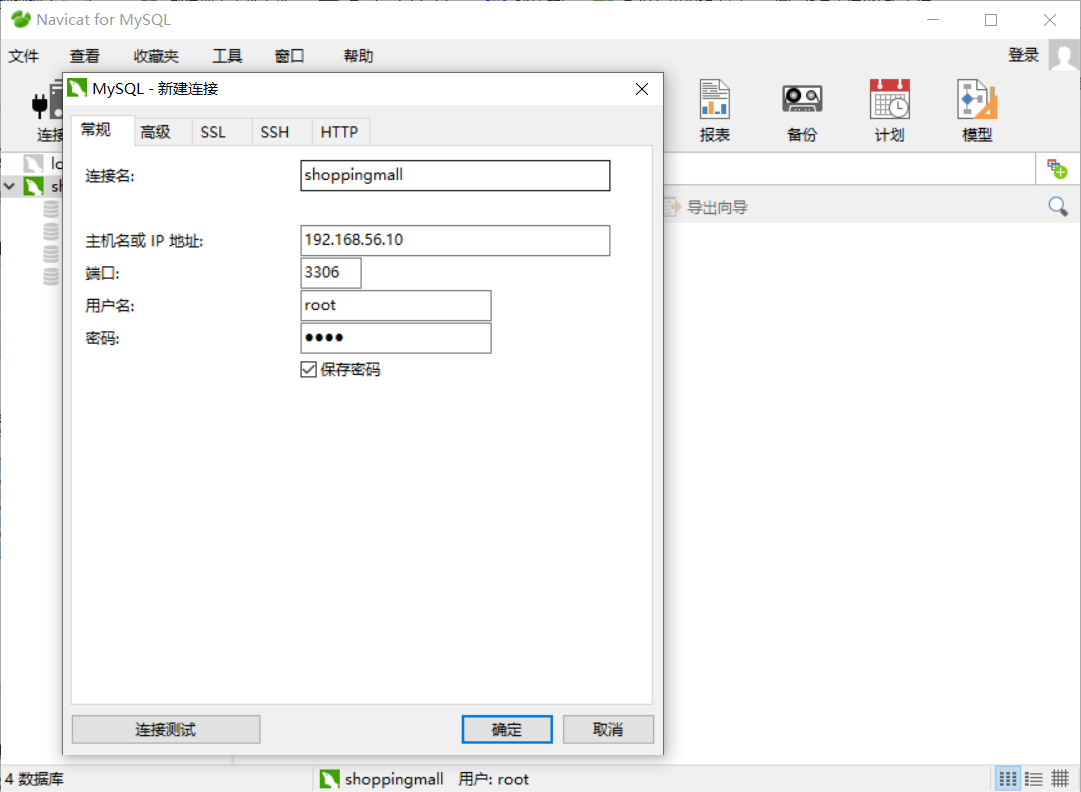Minimize the Navicat window
Image resolution: width=1081 pixels, height=792 pixels.
[x=933, y=20]
